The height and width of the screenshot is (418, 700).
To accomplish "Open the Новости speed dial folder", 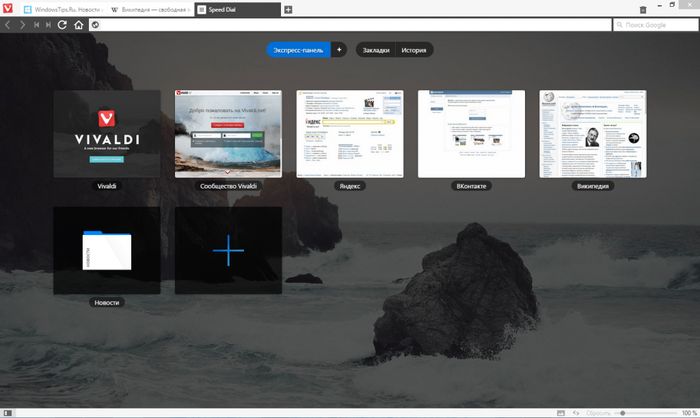I will [107, 250].
